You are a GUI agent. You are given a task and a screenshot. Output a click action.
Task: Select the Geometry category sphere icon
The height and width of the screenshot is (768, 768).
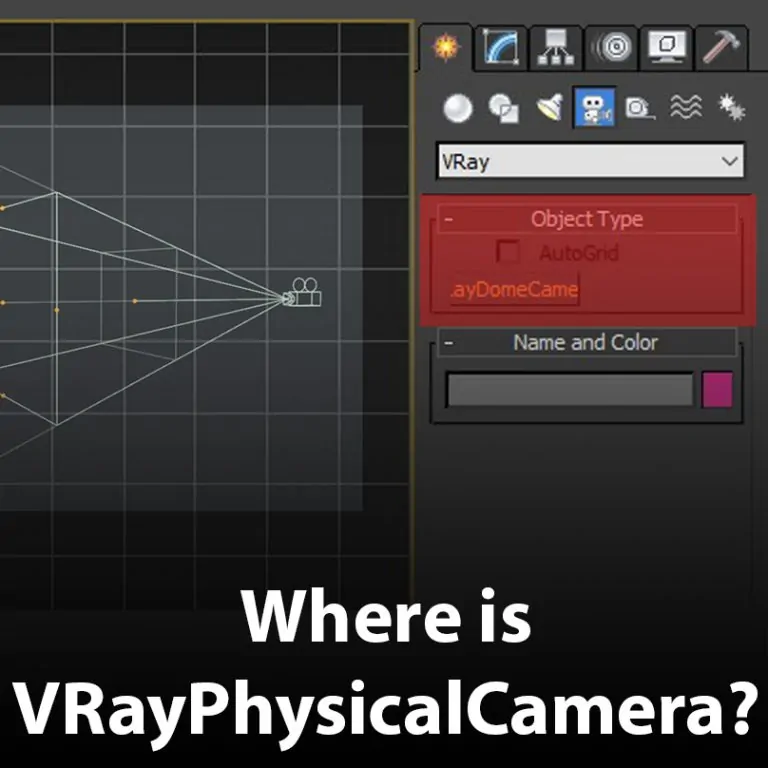[458, 108]
